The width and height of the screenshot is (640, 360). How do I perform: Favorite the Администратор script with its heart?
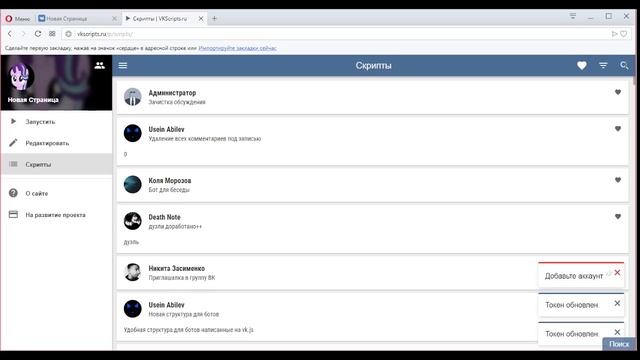tap(618, 92)
